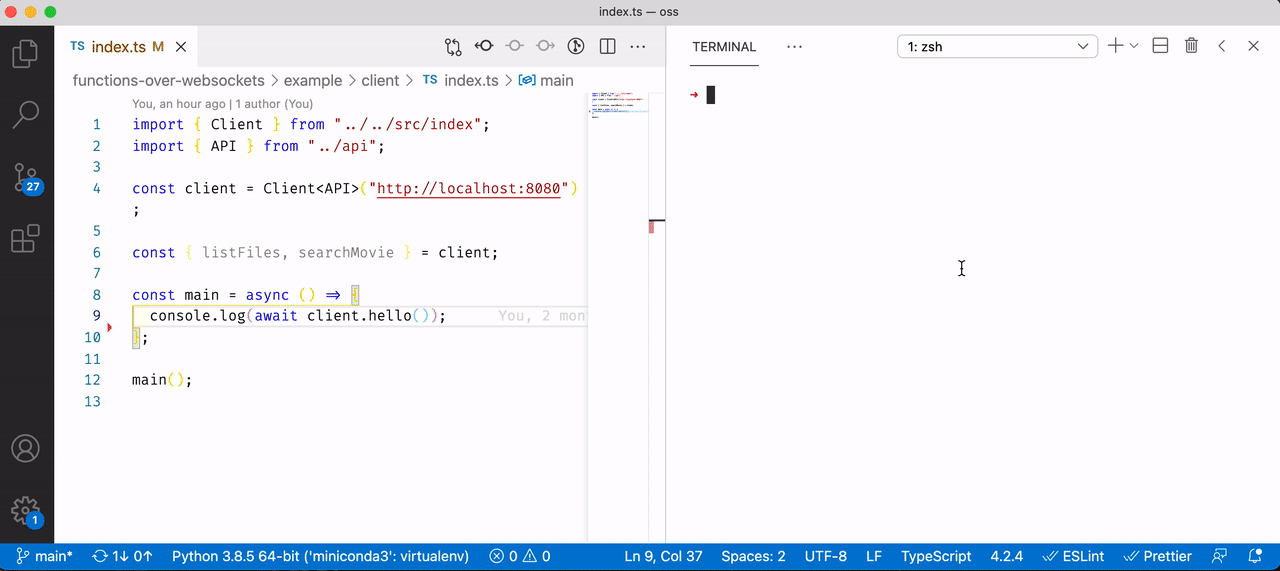The image size is (1280, 571).
Task: Change language mode TypeScript
Action: (x=936, y=556)
